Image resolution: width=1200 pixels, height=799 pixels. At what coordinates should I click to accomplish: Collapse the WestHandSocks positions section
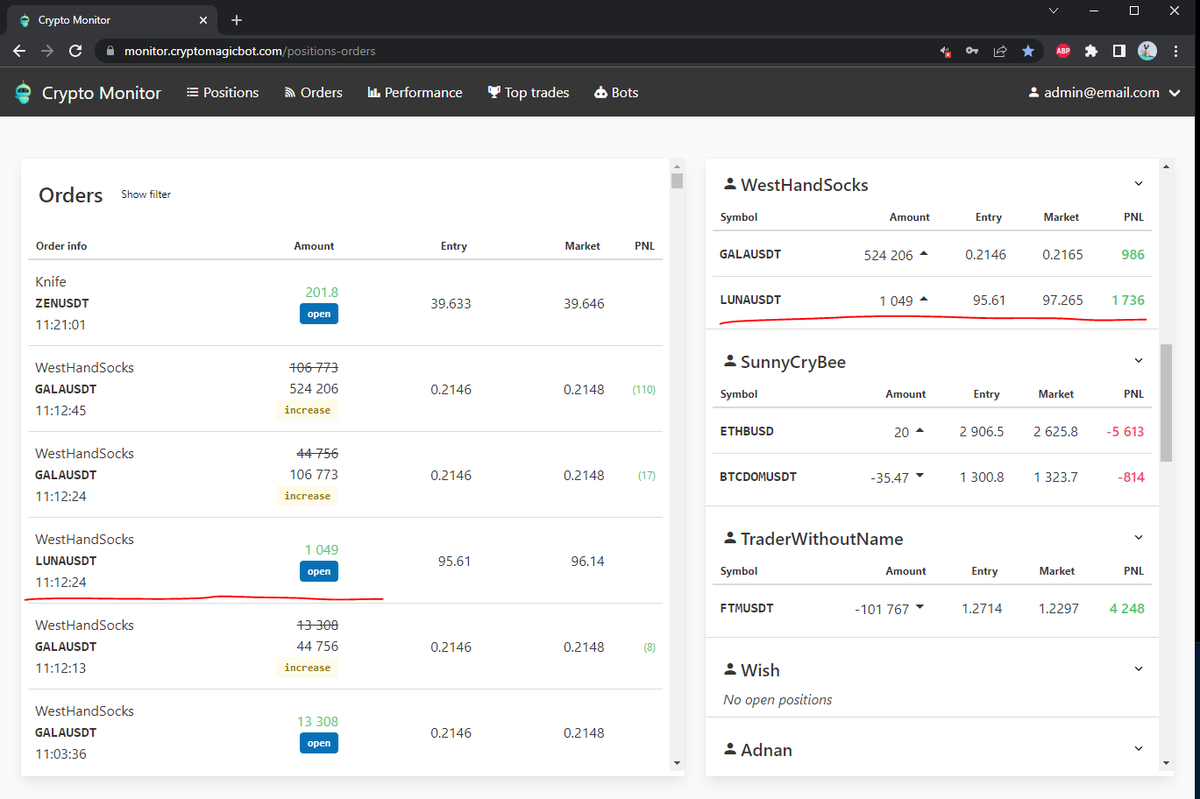[1138, 184]
